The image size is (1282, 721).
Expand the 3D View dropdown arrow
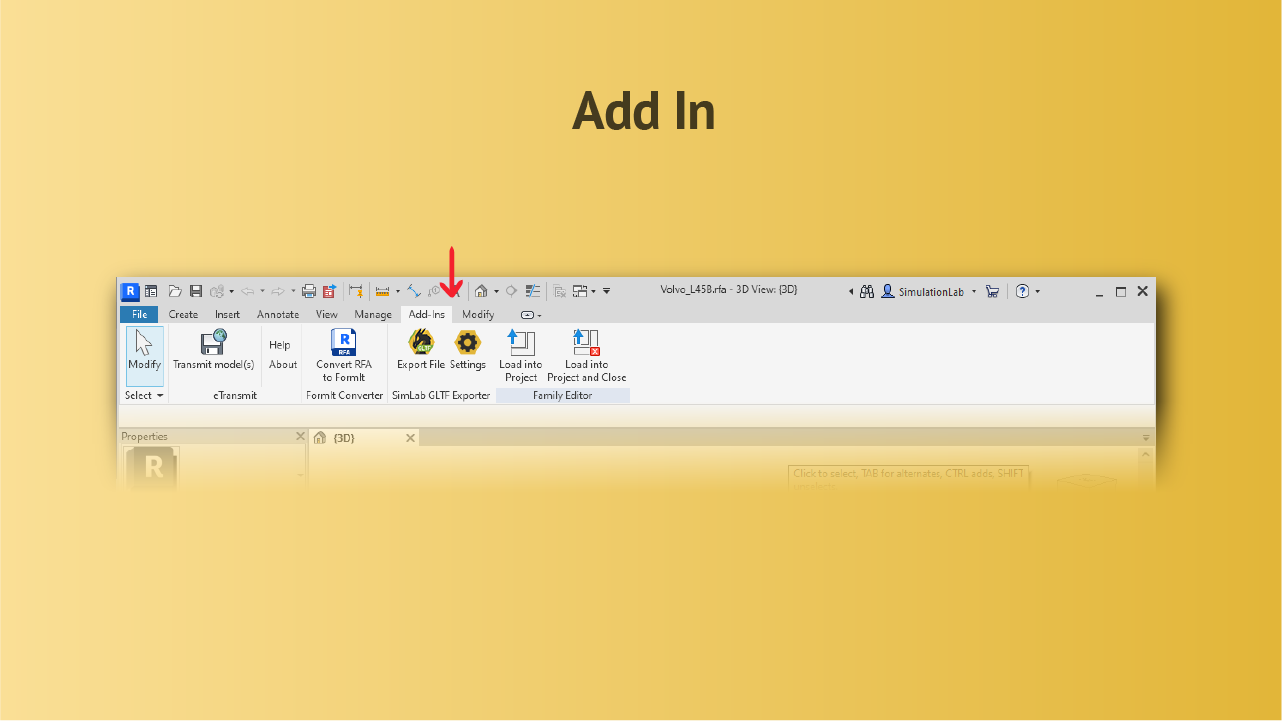(x=496, y=291)
